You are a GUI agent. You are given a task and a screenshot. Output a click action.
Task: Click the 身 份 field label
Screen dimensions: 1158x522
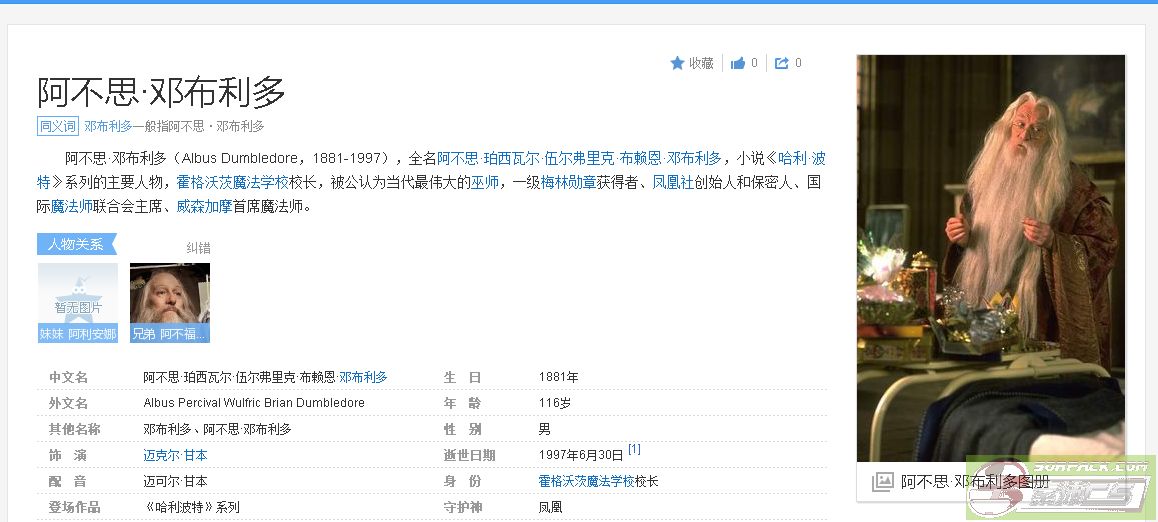(462, 481)
